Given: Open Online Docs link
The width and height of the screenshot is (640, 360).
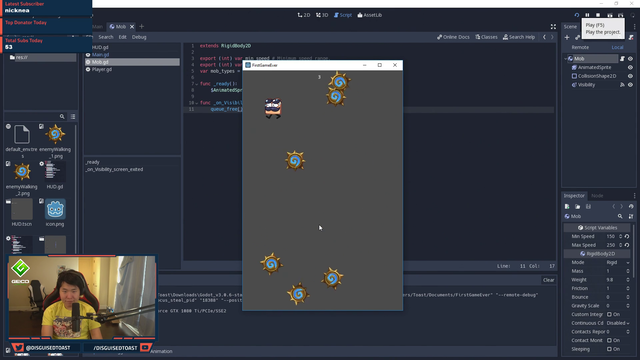Looking at the screenshot, I should [x=453, y=37].
